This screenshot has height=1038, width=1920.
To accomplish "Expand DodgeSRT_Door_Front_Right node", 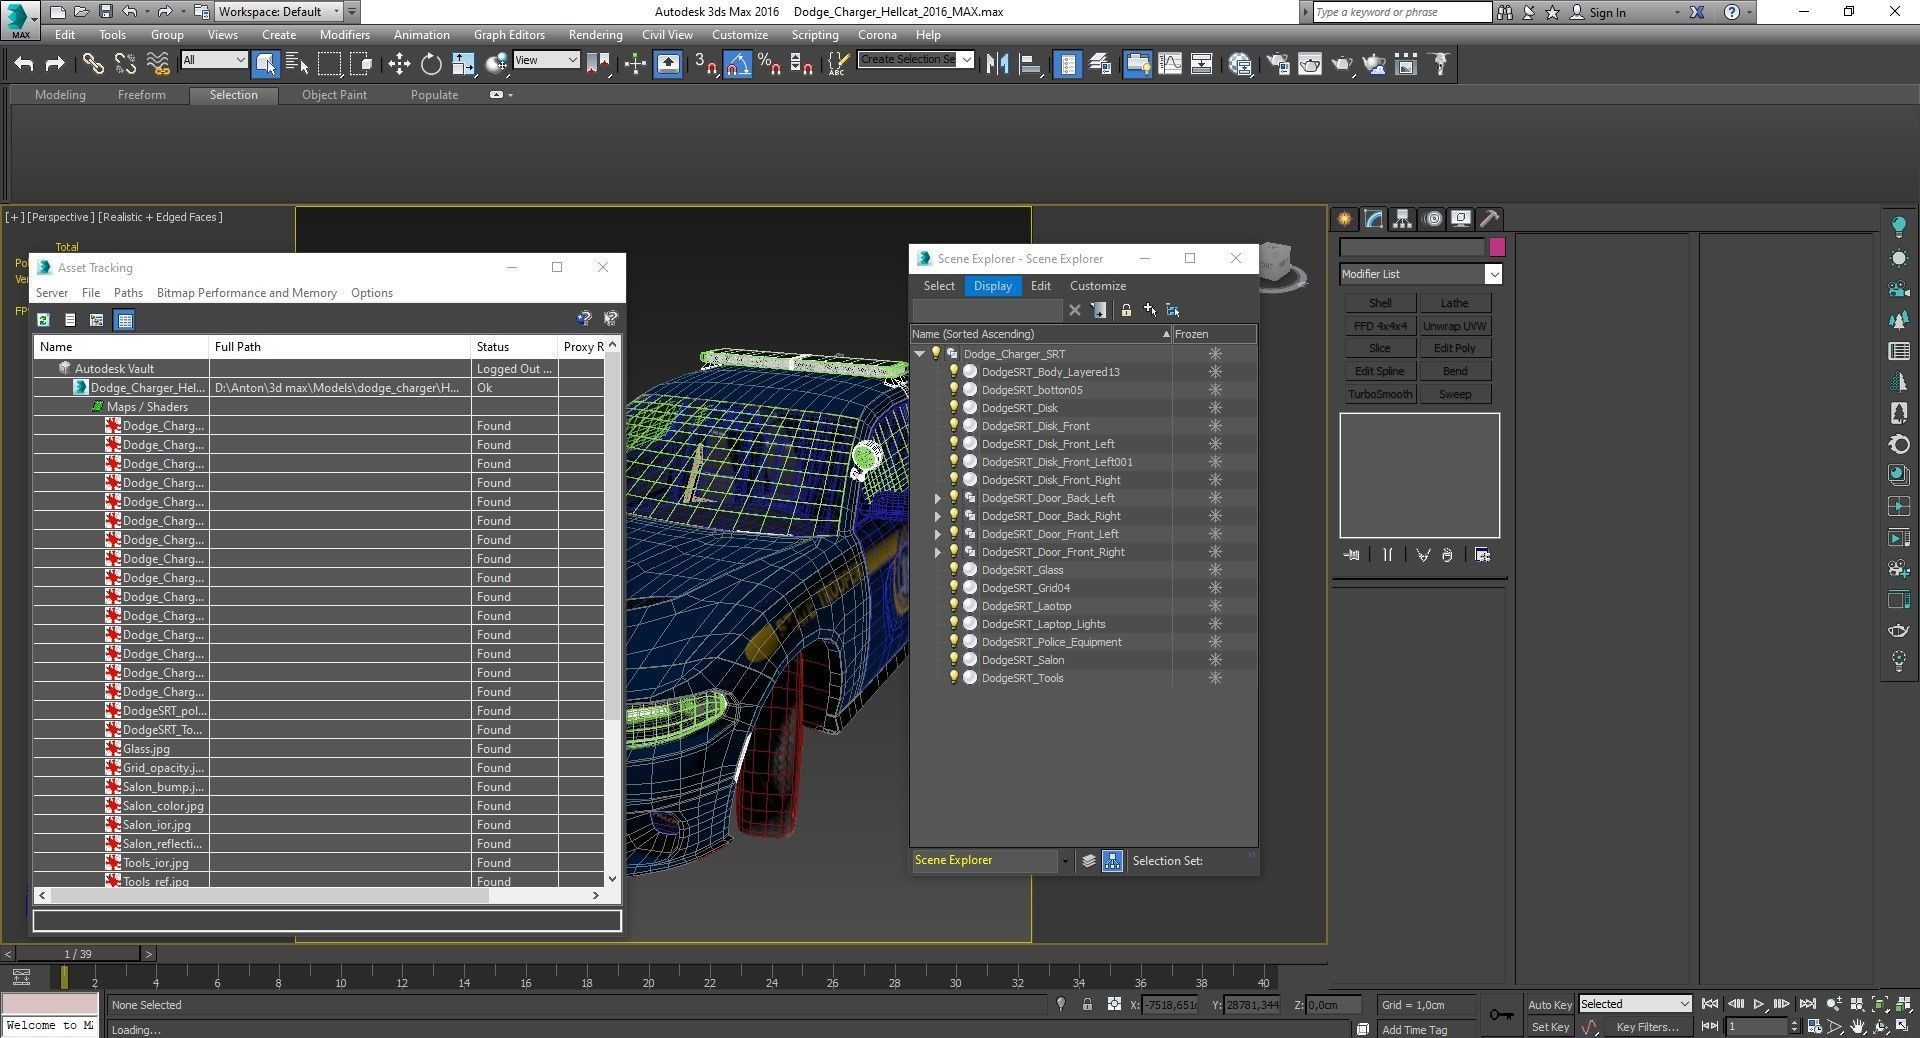I will pyautogui.click(x=938, y=552).
